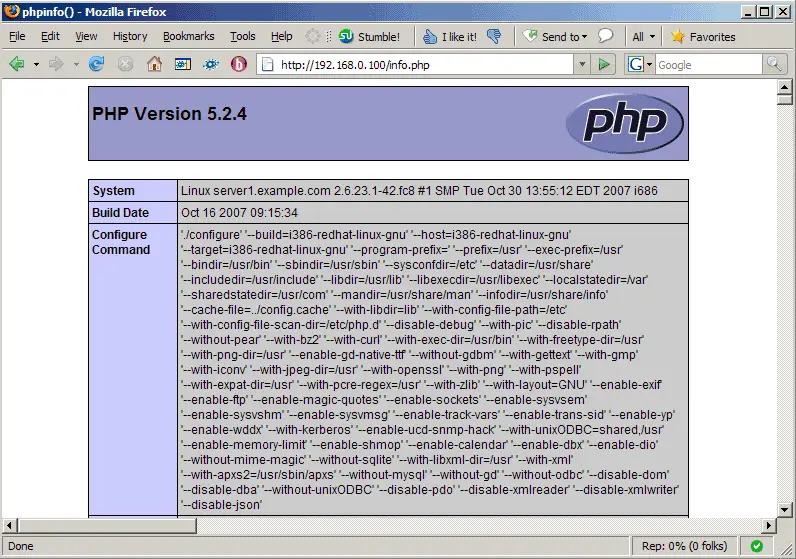Screen dimensions: 796x559
Task: Click the PHP logo image
Action: pos(625,123)
